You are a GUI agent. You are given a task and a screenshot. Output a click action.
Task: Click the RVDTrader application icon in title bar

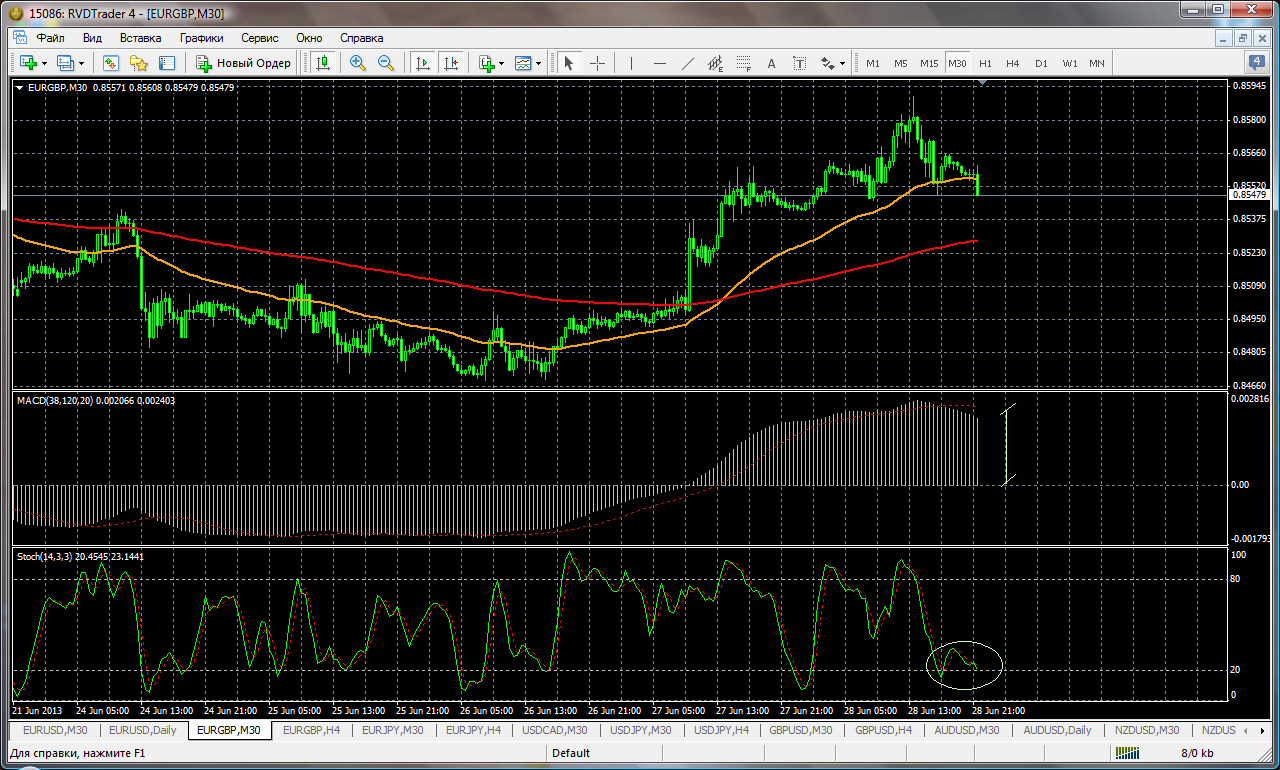pyautogui.click(x=14, y=13)
